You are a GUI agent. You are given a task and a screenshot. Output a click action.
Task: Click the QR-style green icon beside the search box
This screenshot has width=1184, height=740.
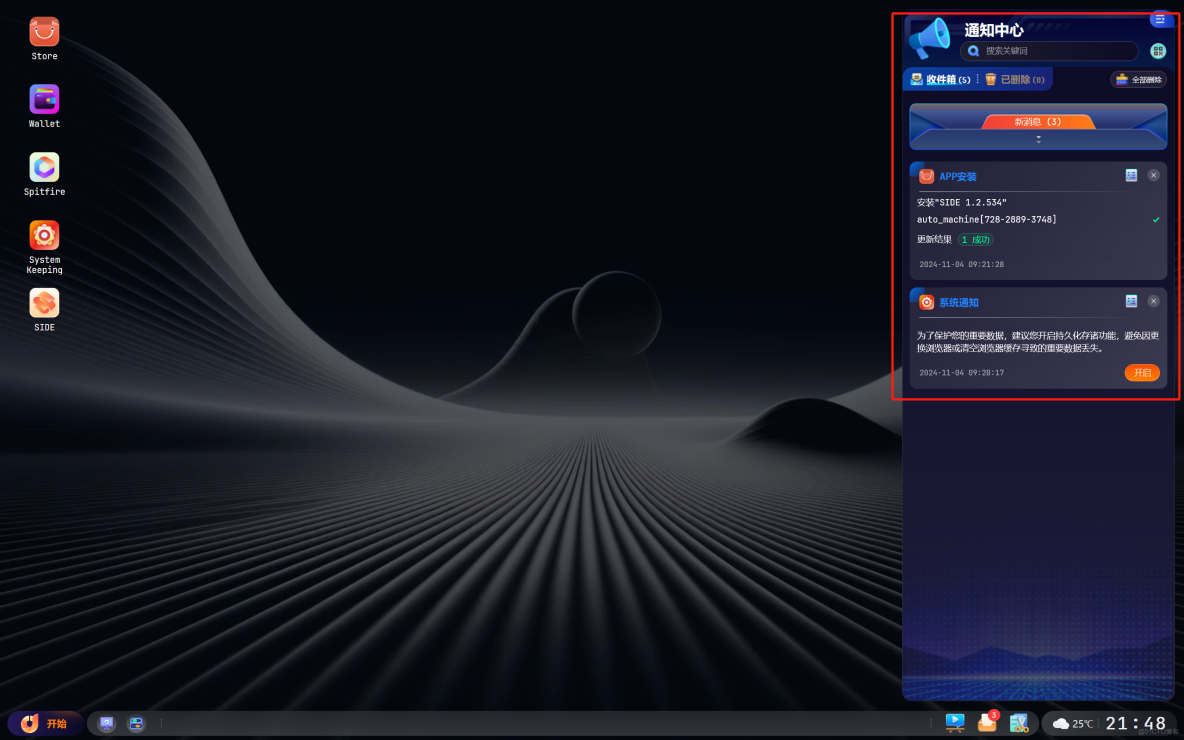coord(1158,51)
